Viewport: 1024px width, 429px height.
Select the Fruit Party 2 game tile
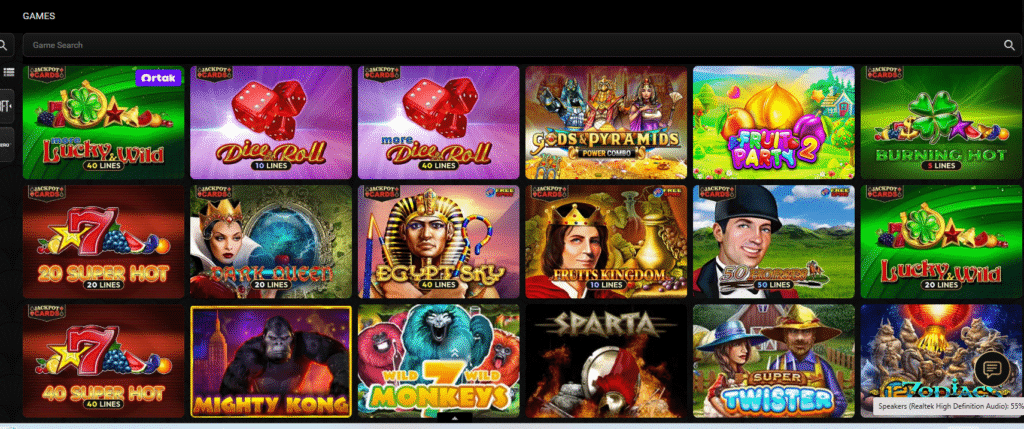click(x=774, y=122)
